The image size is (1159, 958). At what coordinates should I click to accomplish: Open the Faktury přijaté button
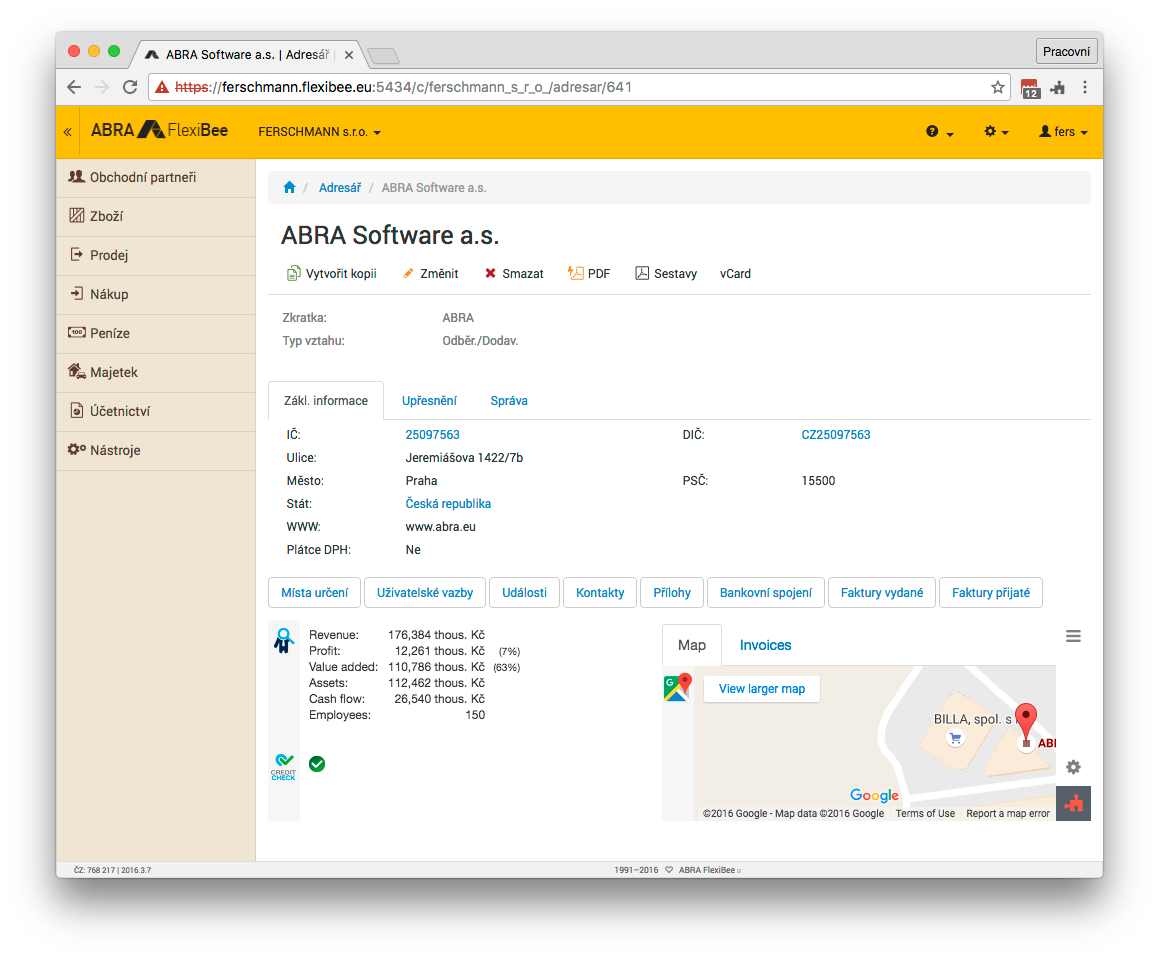pyautogui.click(x=991, y=593)
